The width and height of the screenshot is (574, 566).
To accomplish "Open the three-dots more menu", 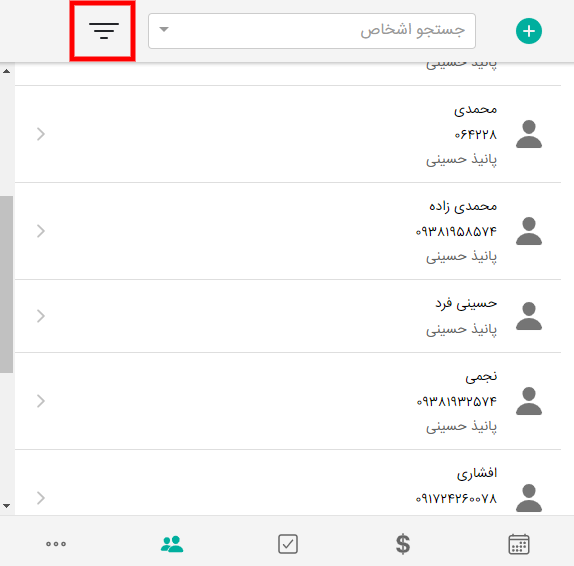I will click(x=56, y=544).
